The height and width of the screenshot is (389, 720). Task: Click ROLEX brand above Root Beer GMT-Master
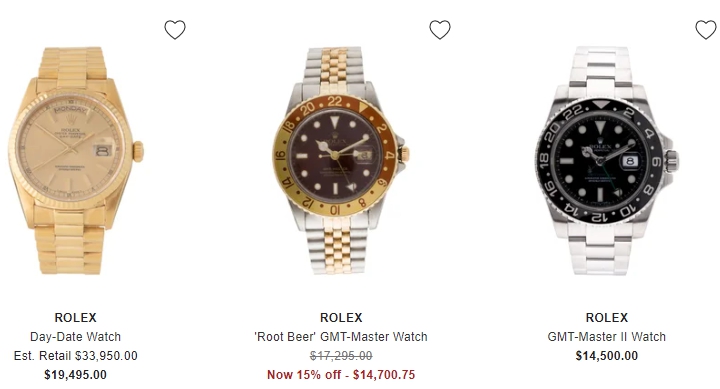click(x=341, y=318)
